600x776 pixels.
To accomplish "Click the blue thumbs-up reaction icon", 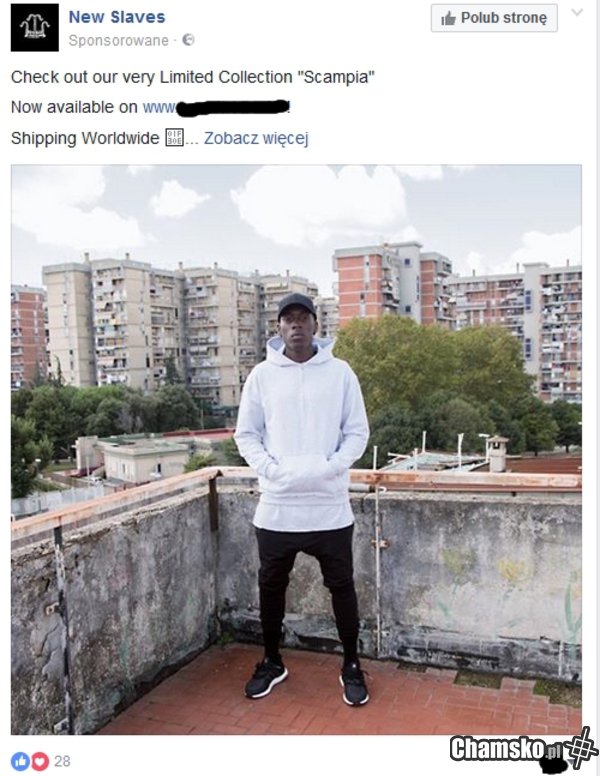I will pos(20,761).
